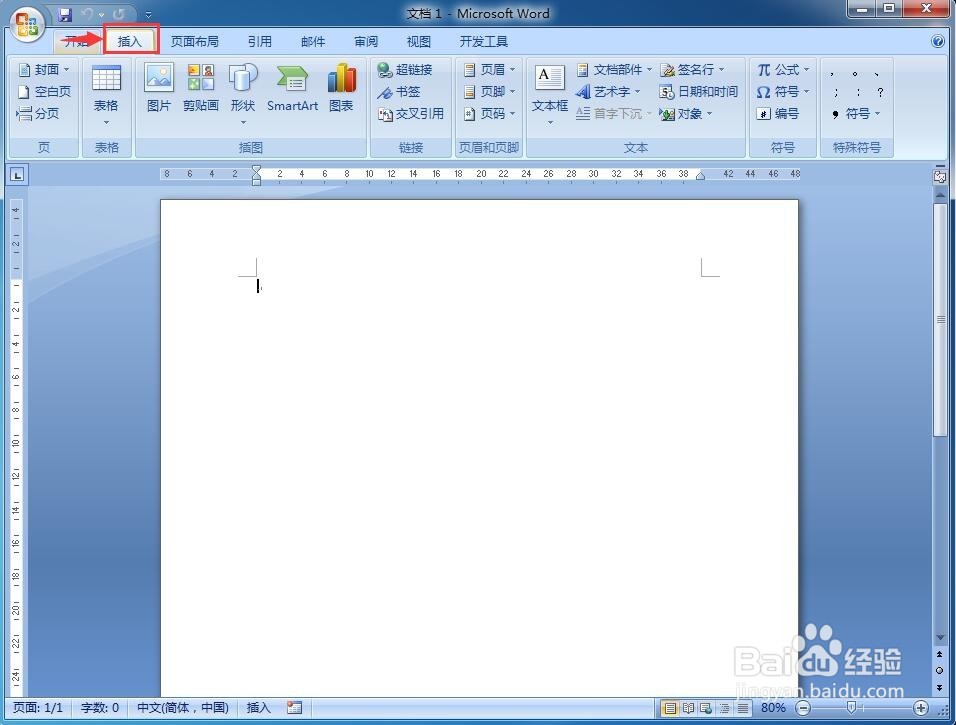The height and width of the screenshot is (725, 956).
Task: Expand the Ω symbol (符号) dropdown
Action: pos(807,92)
